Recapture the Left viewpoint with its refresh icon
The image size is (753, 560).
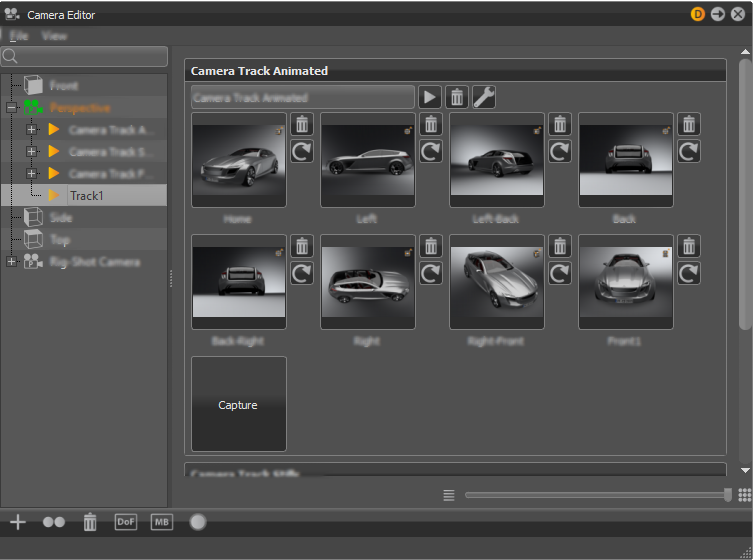431,151
